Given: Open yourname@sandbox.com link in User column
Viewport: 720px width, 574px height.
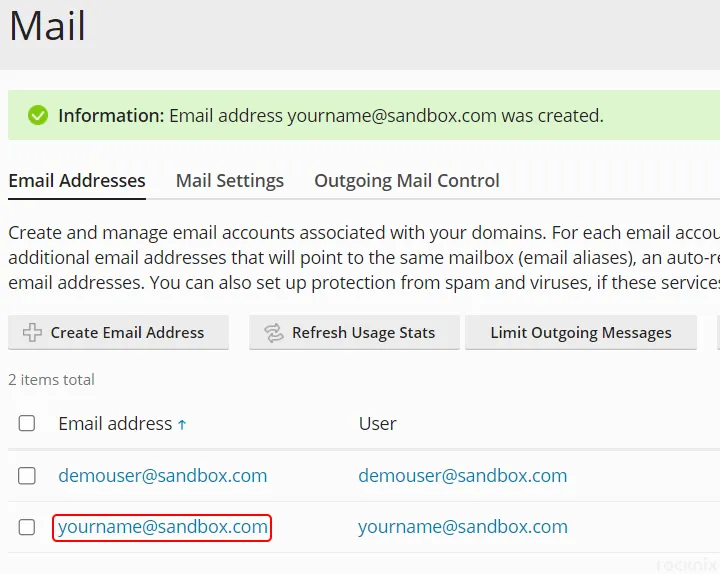Looking at the screenshot, I should (463, 527).
